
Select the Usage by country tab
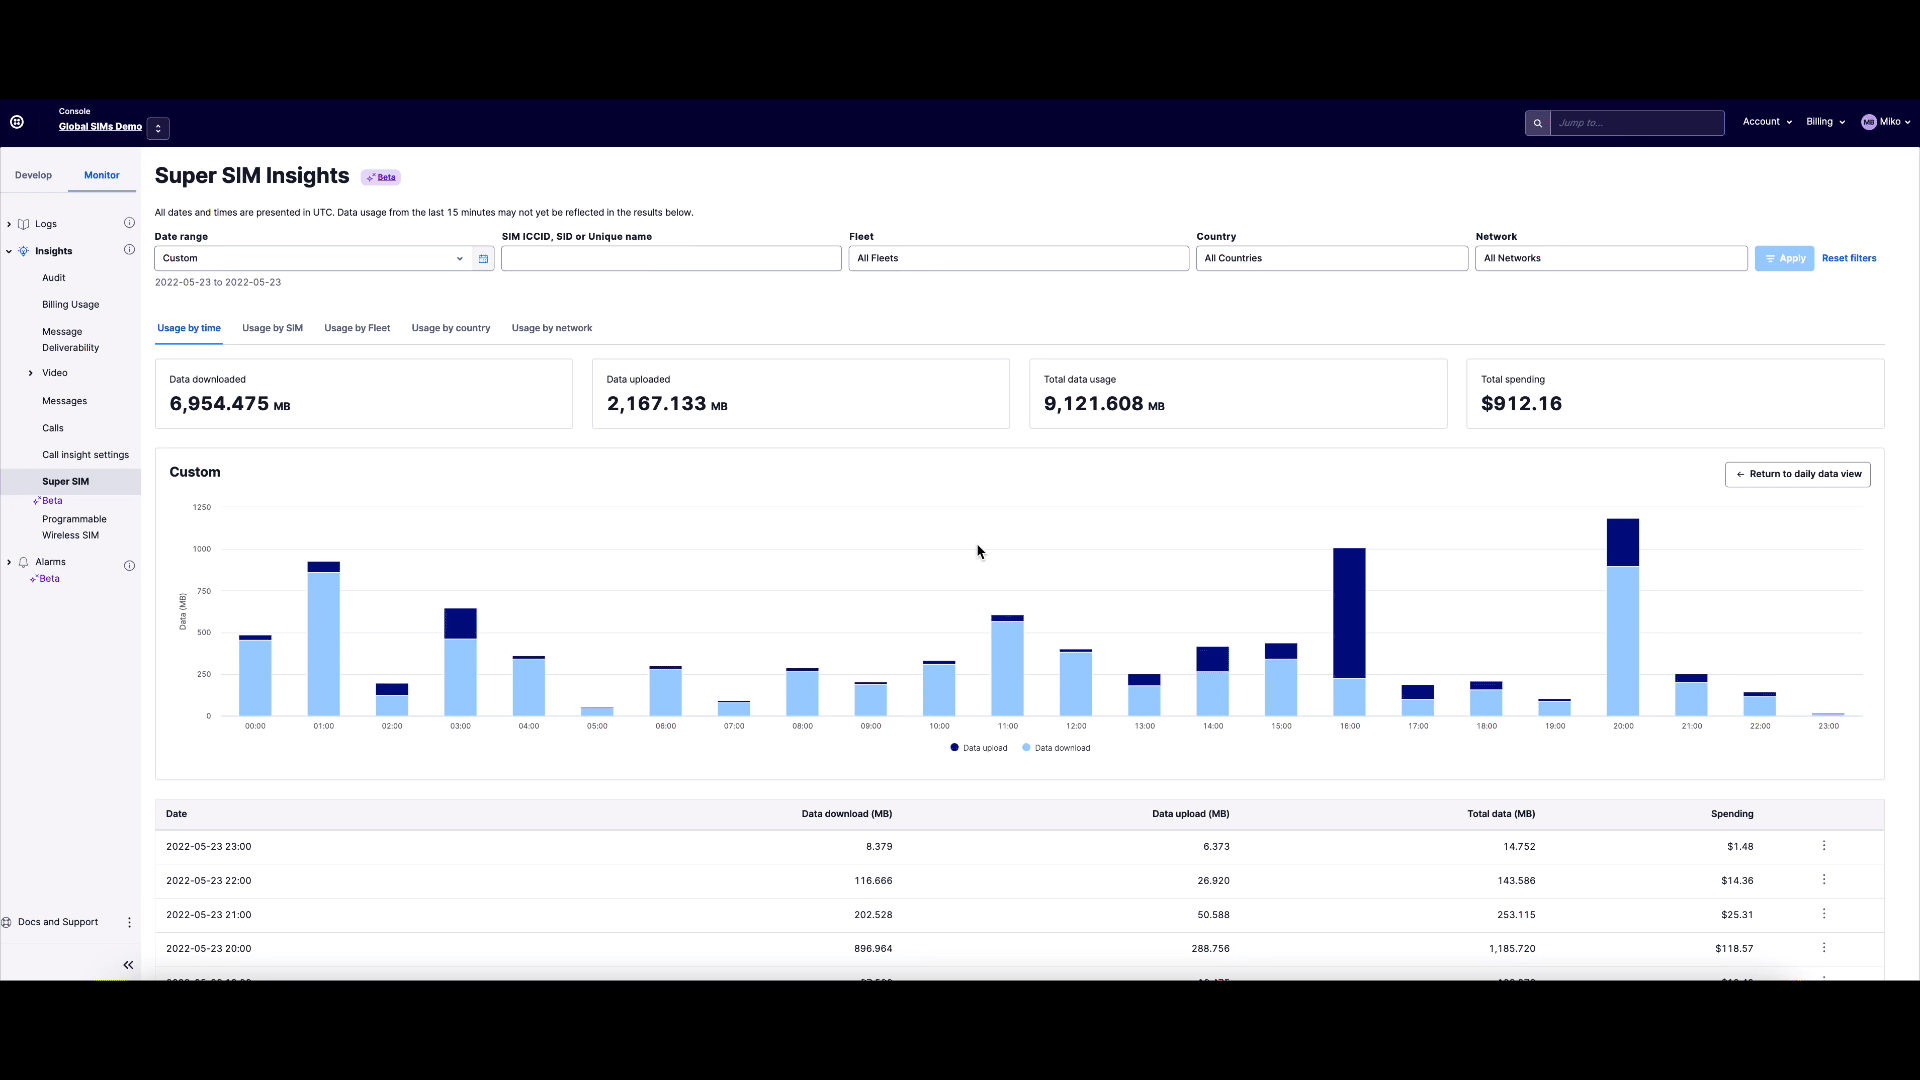(451, 328)
